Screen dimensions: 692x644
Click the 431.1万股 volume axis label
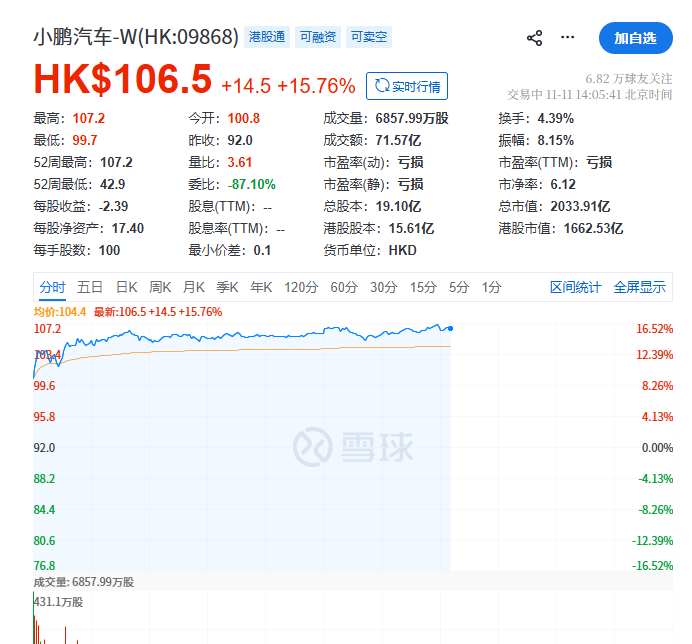pos(58,602)
